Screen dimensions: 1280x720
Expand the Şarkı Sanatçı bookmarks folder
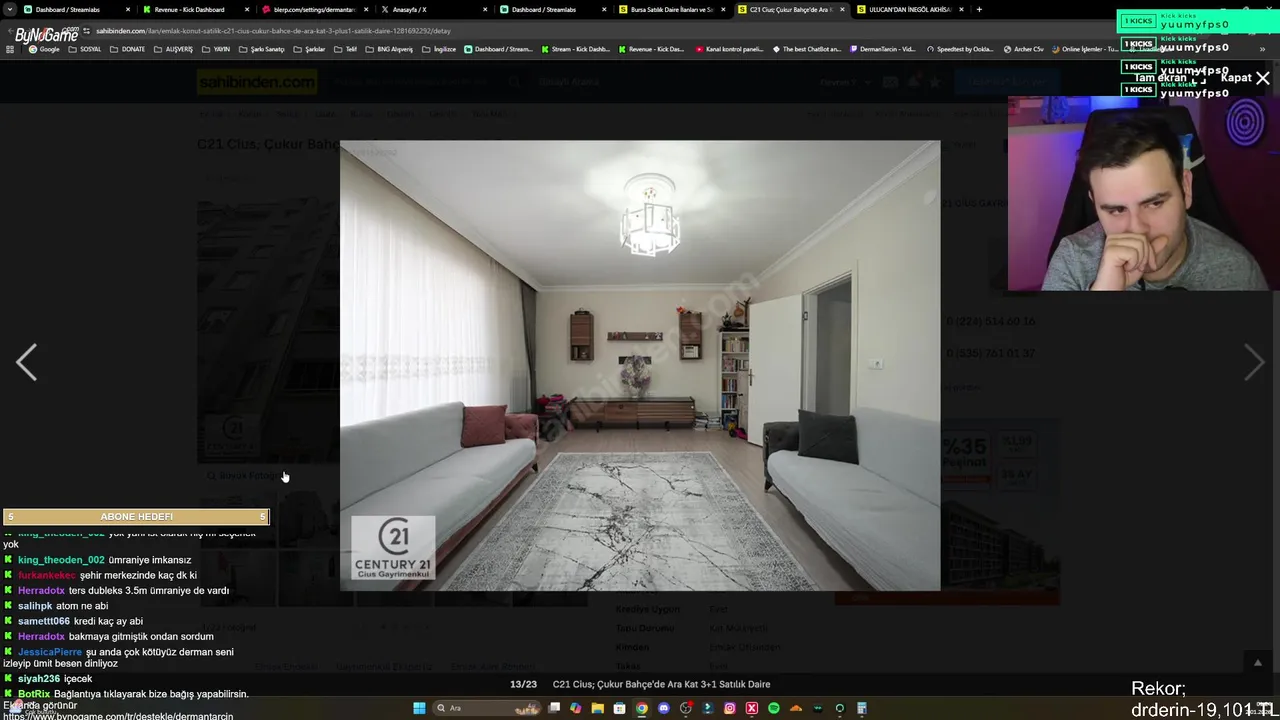[x=262, y=49]
